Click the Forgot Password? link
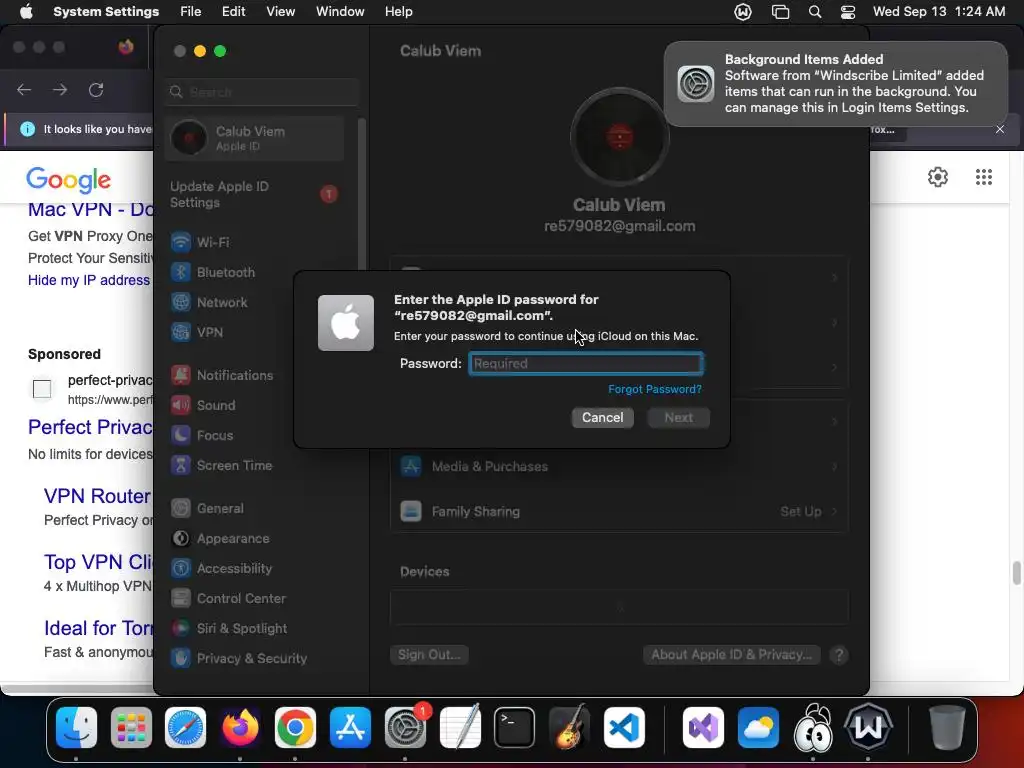 (655, 389)
